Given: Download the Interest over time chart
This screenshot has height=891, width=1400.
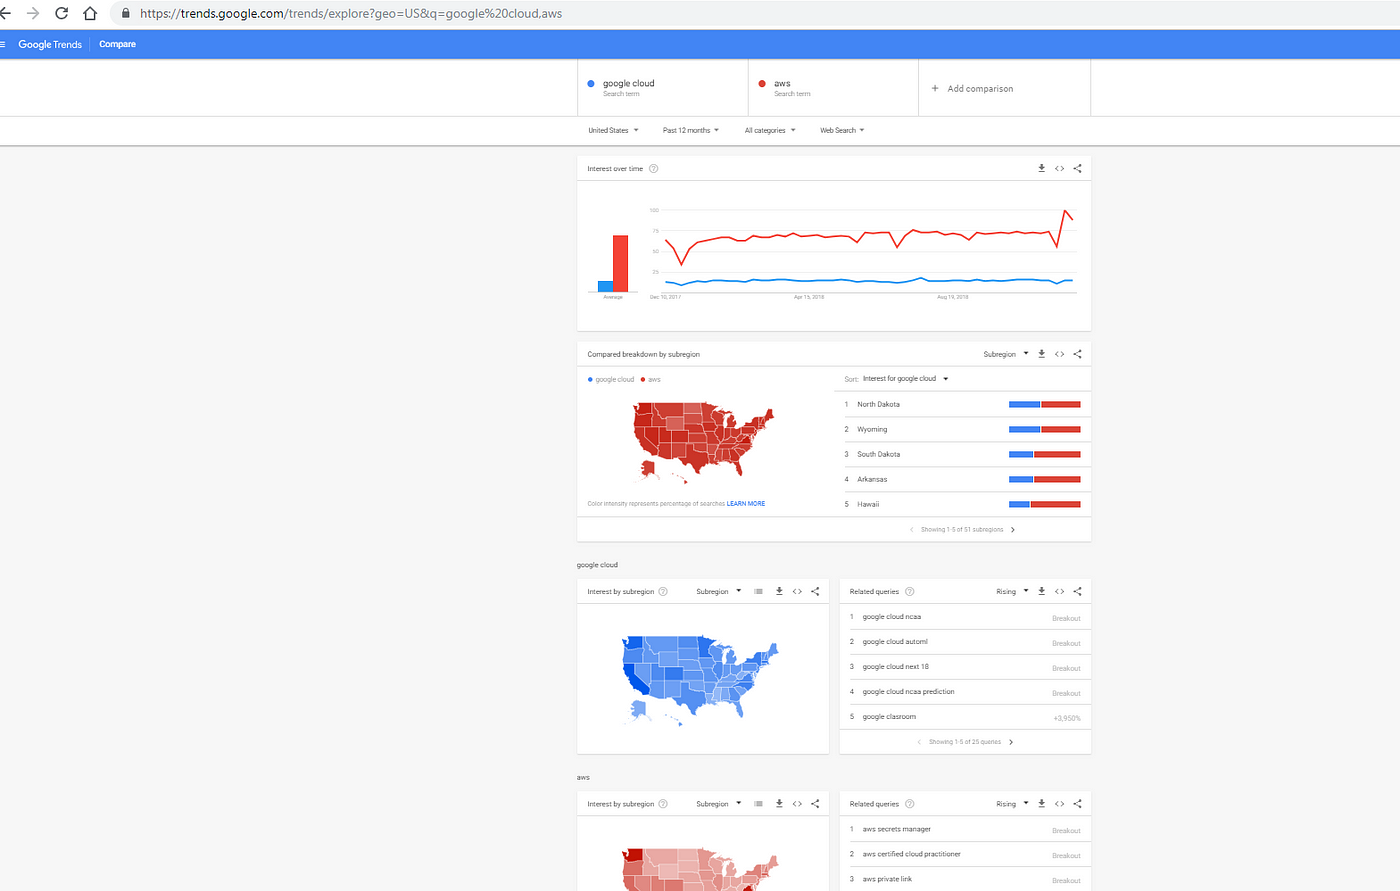Looking at the screenshot, I should (x=1041, y=168).
